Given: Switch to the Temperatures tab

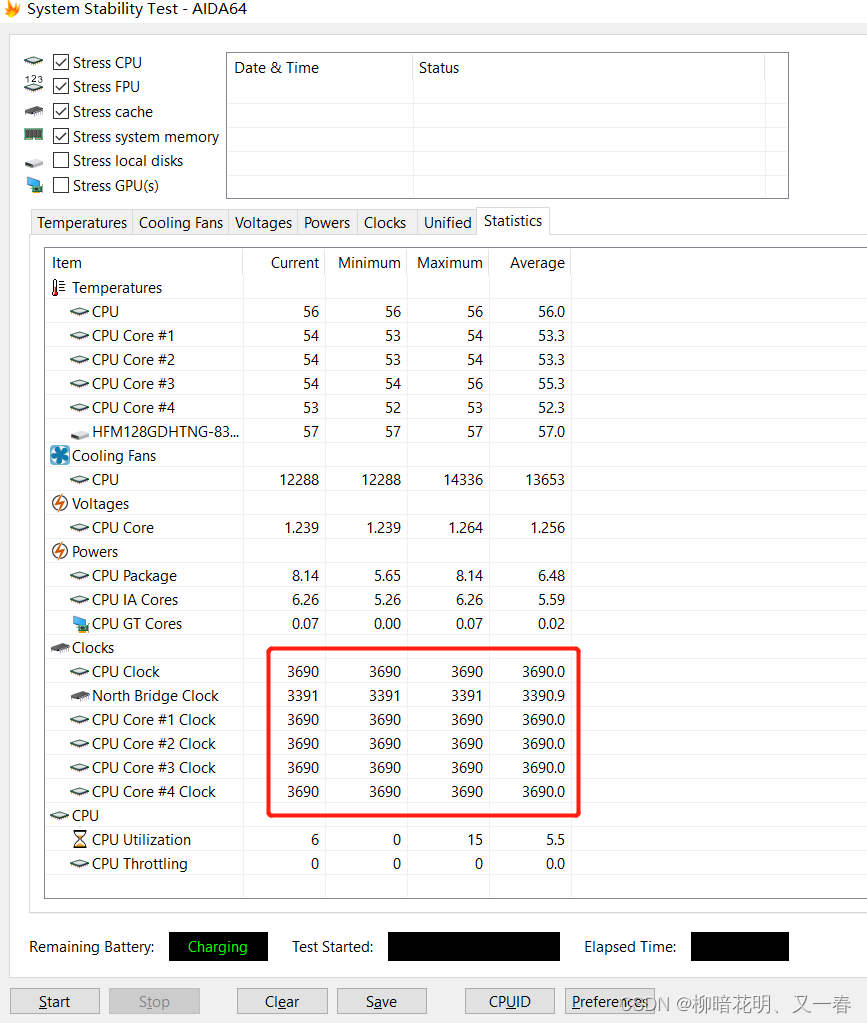Looking at the screenshot, I should 82,222.
